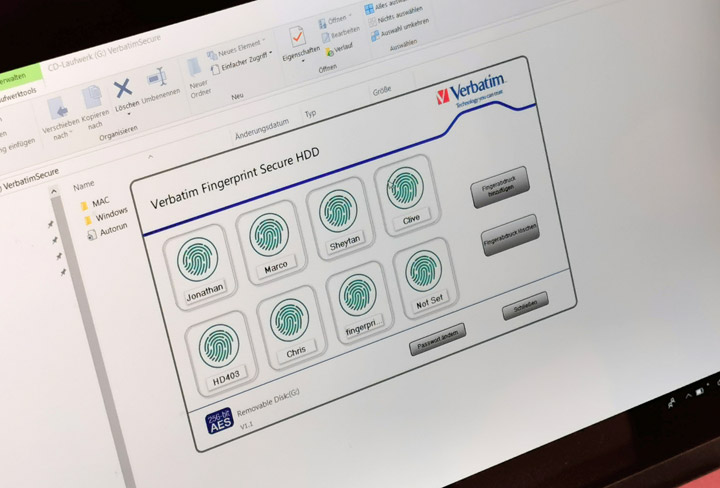Click the Chris name label
This screenshot has height=488, width=720.
pos(296,352)
